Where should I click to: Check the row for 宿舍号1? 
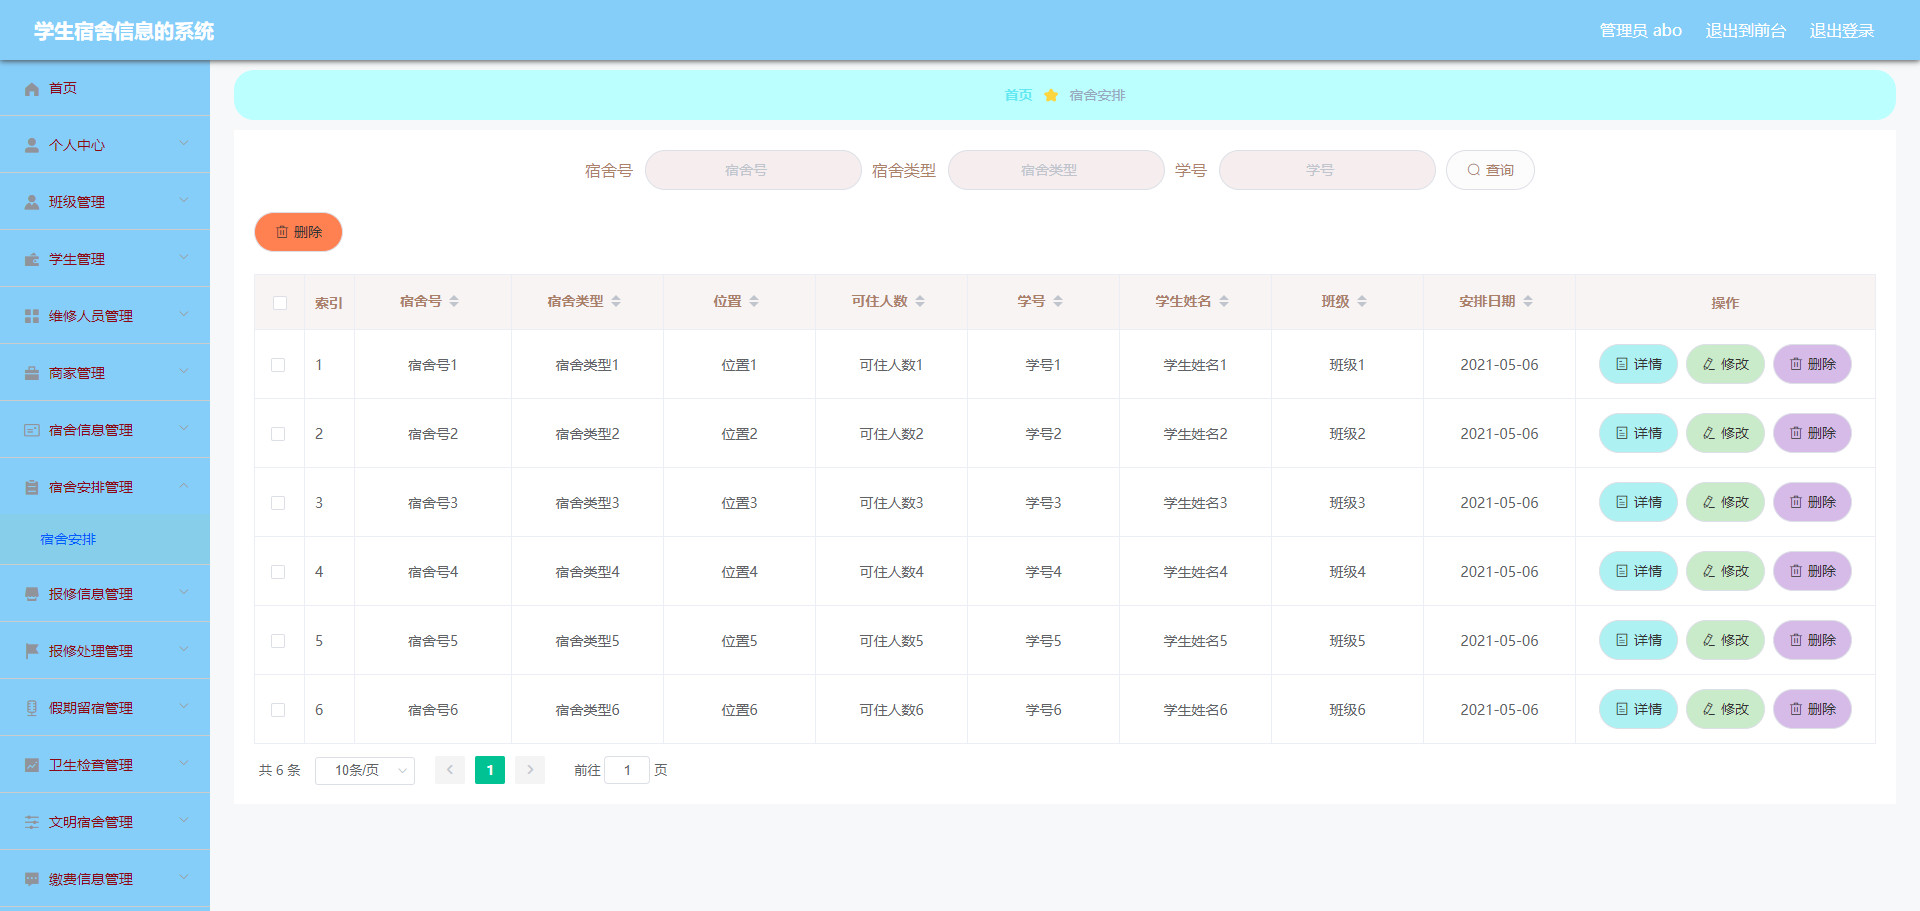tap(278, 365)
